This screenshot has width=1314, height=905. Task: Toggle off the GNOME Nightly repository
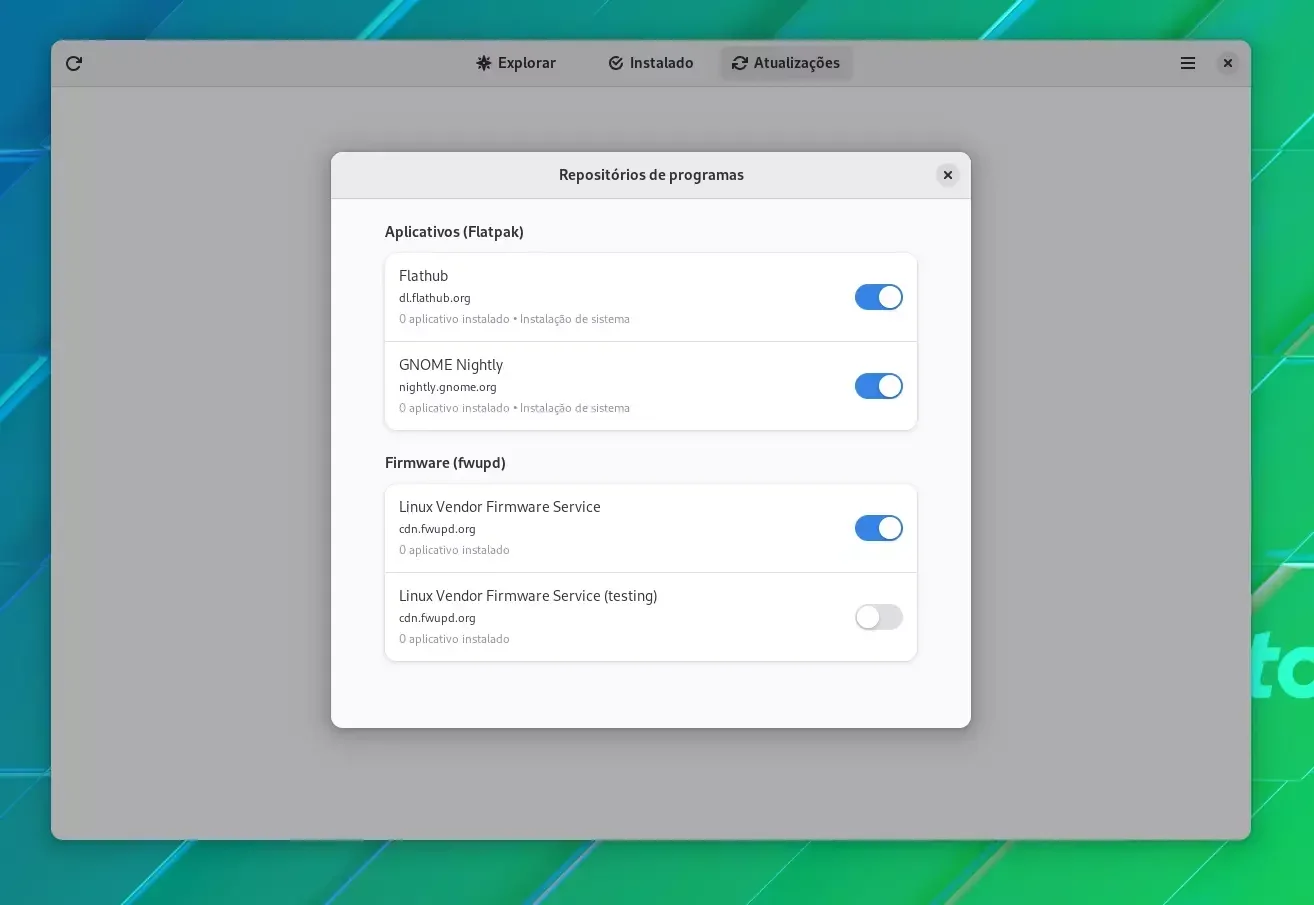click(x=879, y=386)
